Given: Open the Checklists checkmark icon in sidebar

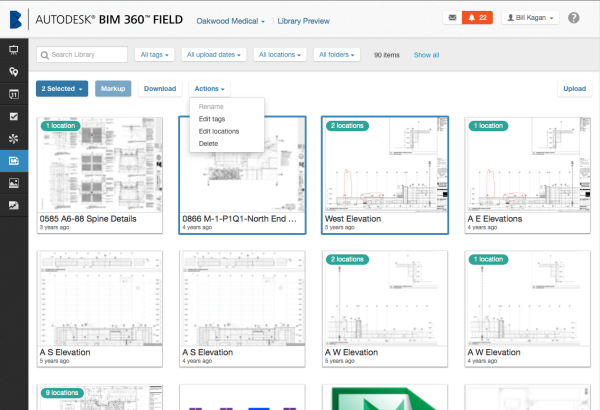Looking at the screenshot, I should [14, 116].
